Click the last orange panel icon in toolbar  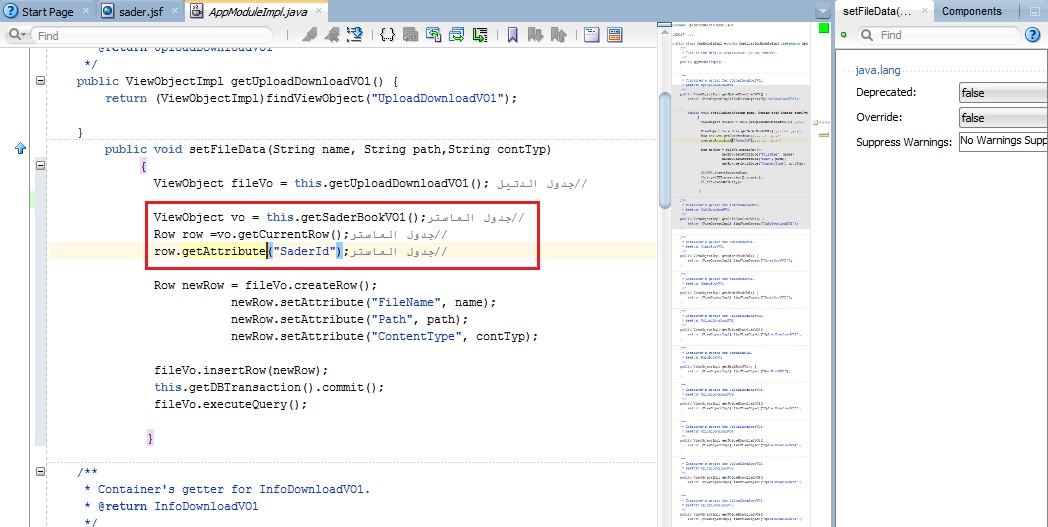click(x=615, y=35)
